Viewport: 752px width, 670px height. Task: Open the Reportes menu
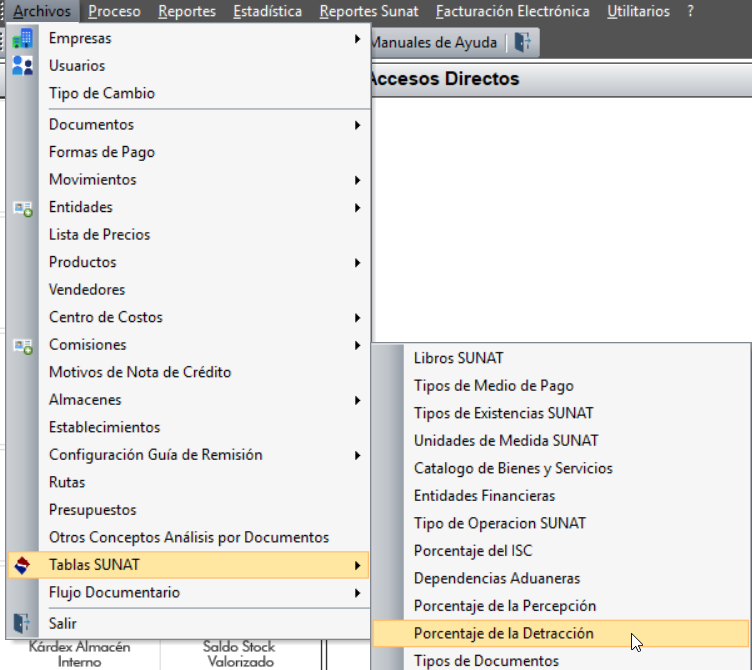[x=187, y=11]
